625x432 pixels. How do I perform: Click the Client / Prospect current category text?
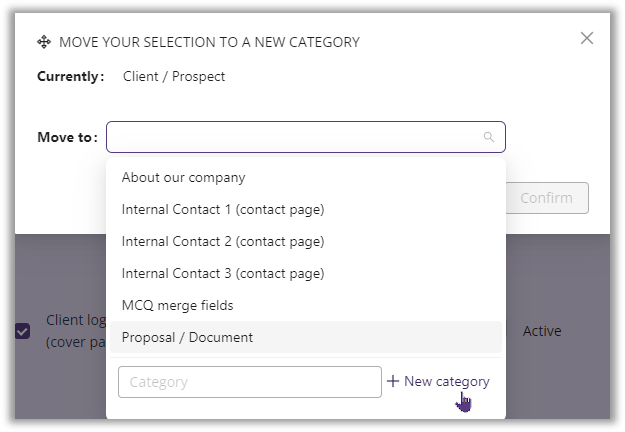click(174, 77)
